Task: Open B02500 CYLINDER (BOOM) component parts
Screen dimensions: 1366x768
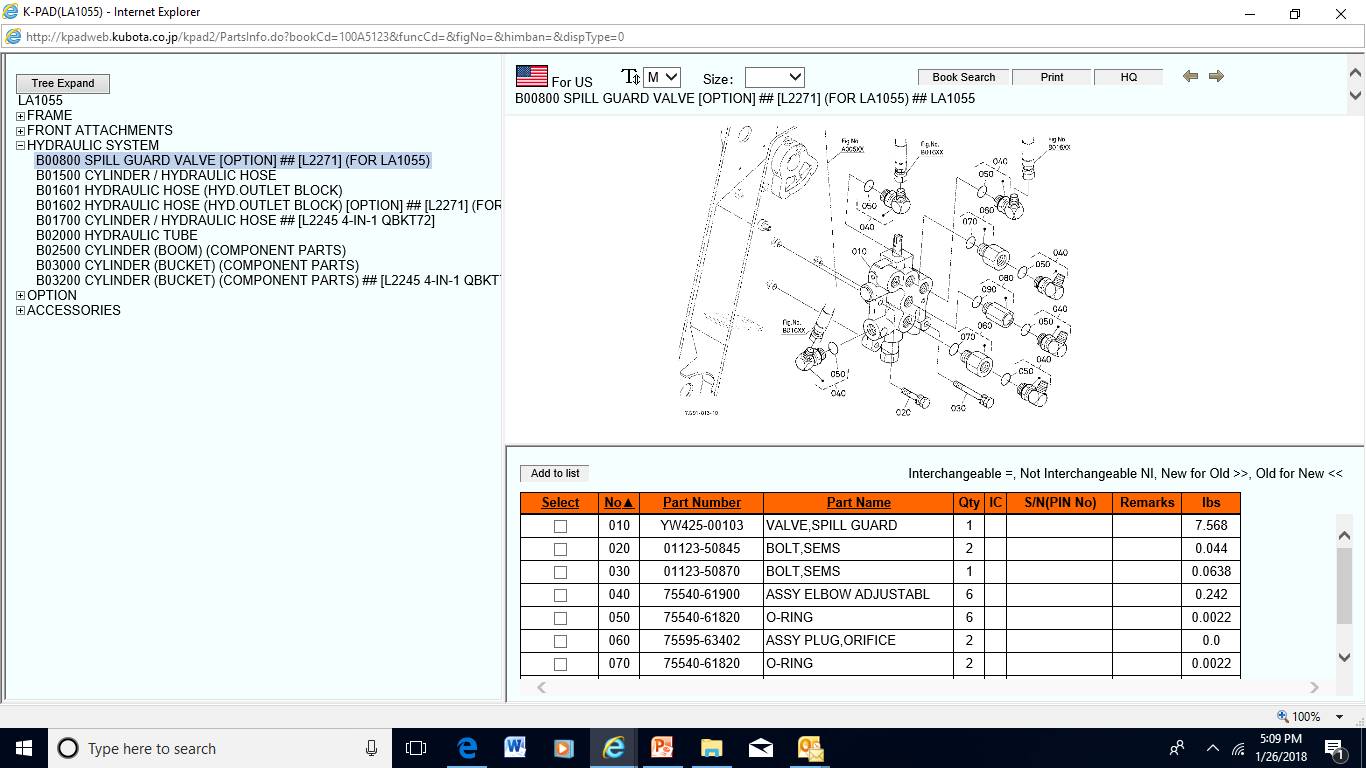Action: coord(191,250)
